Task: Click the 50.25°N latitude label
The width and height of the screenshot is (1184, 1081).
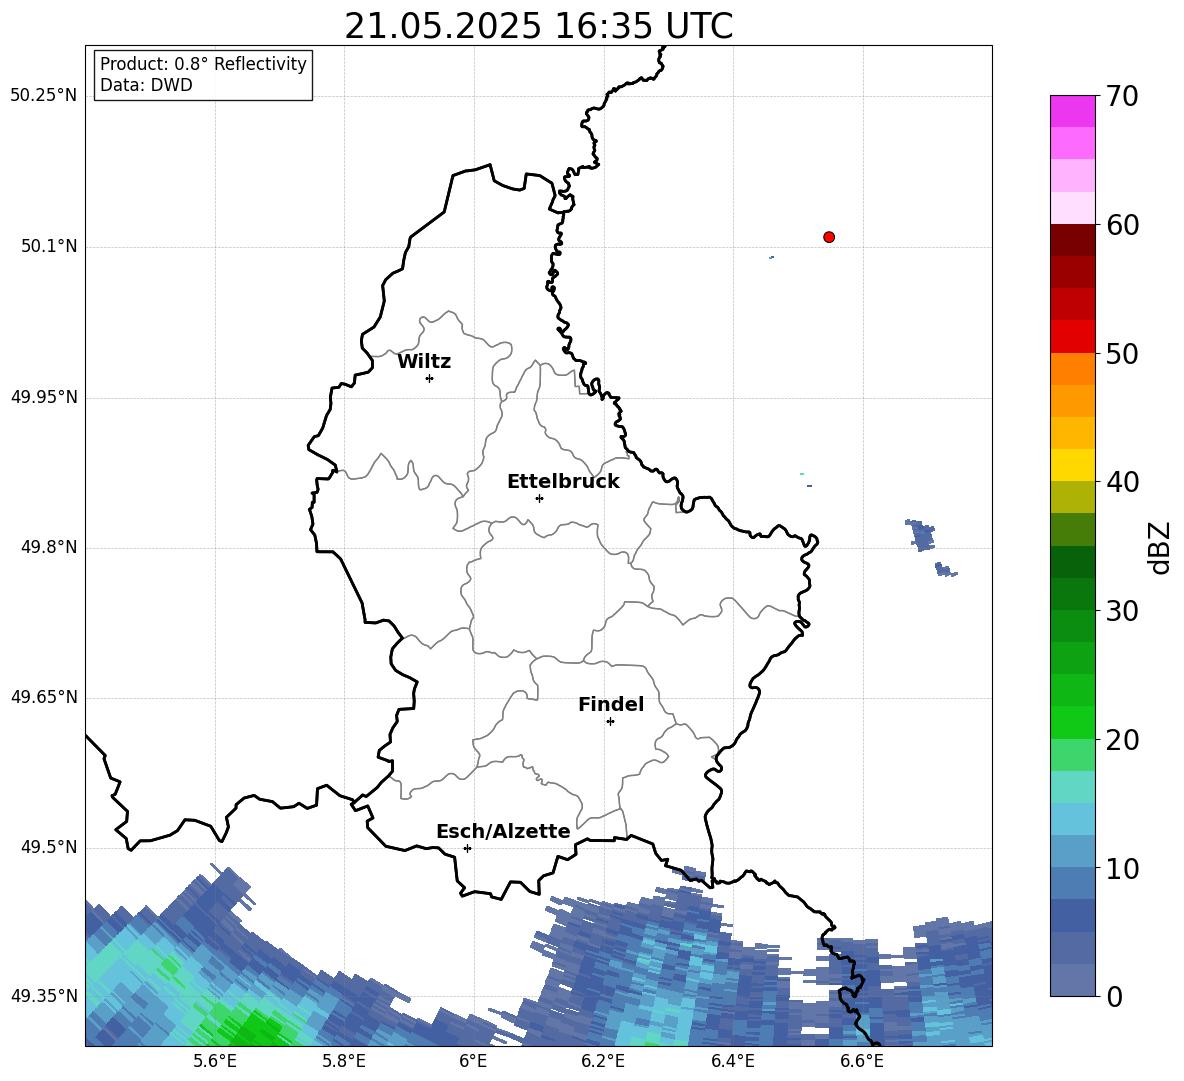Action: [x=44, y=96]
